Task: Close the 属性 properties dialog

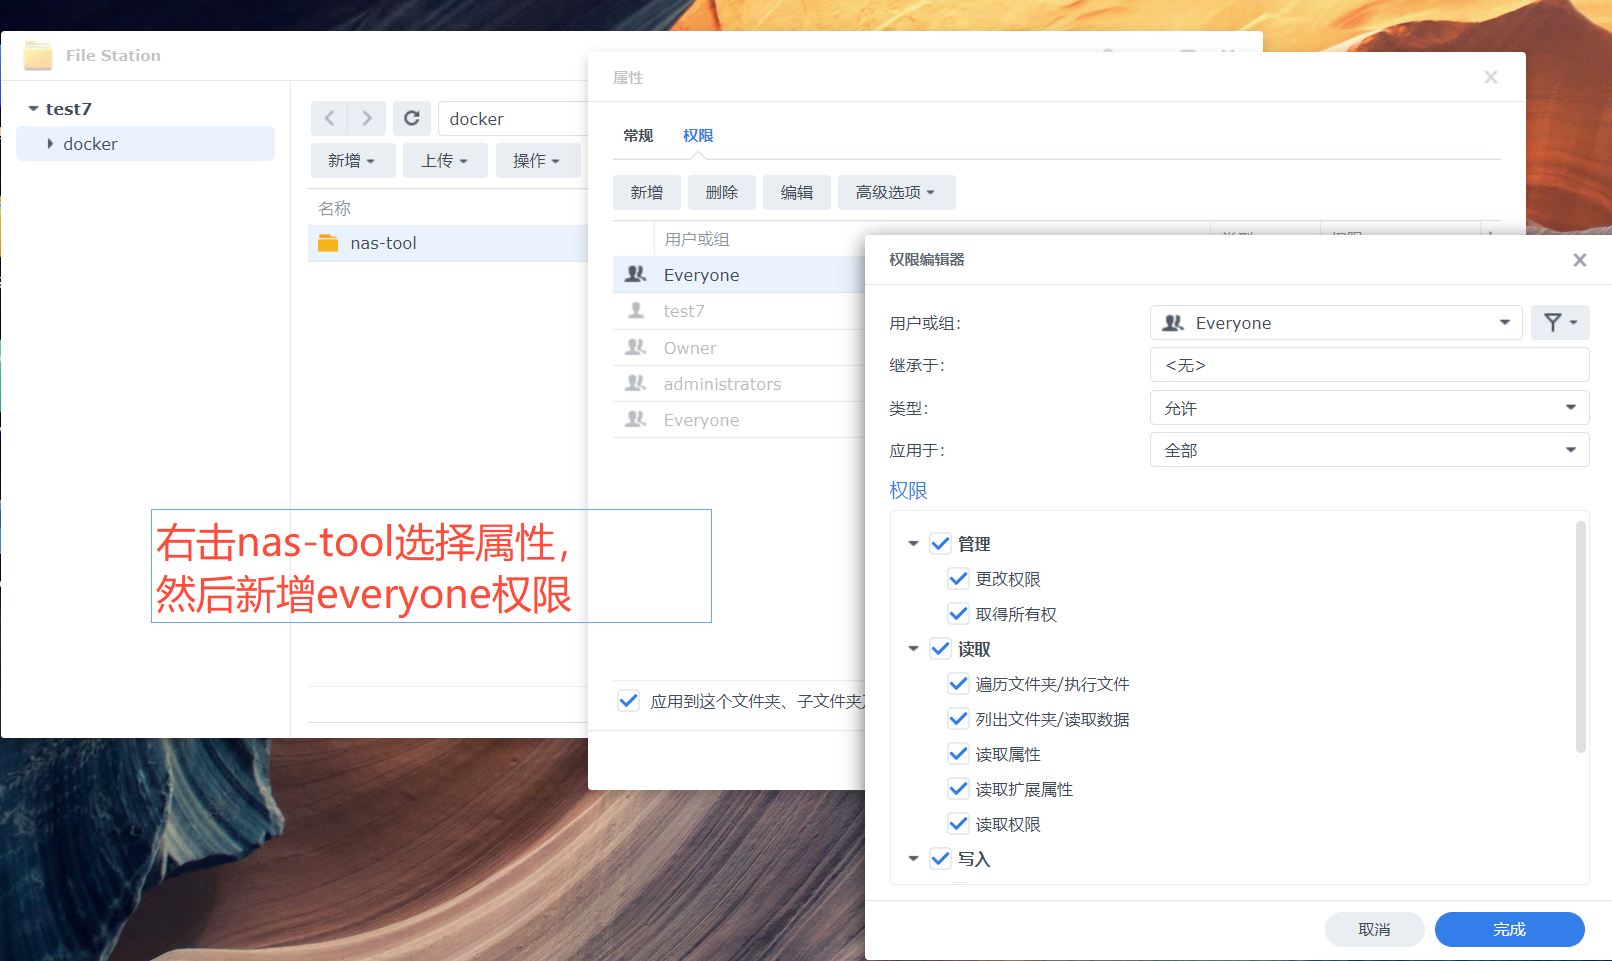Action: 1490,77
